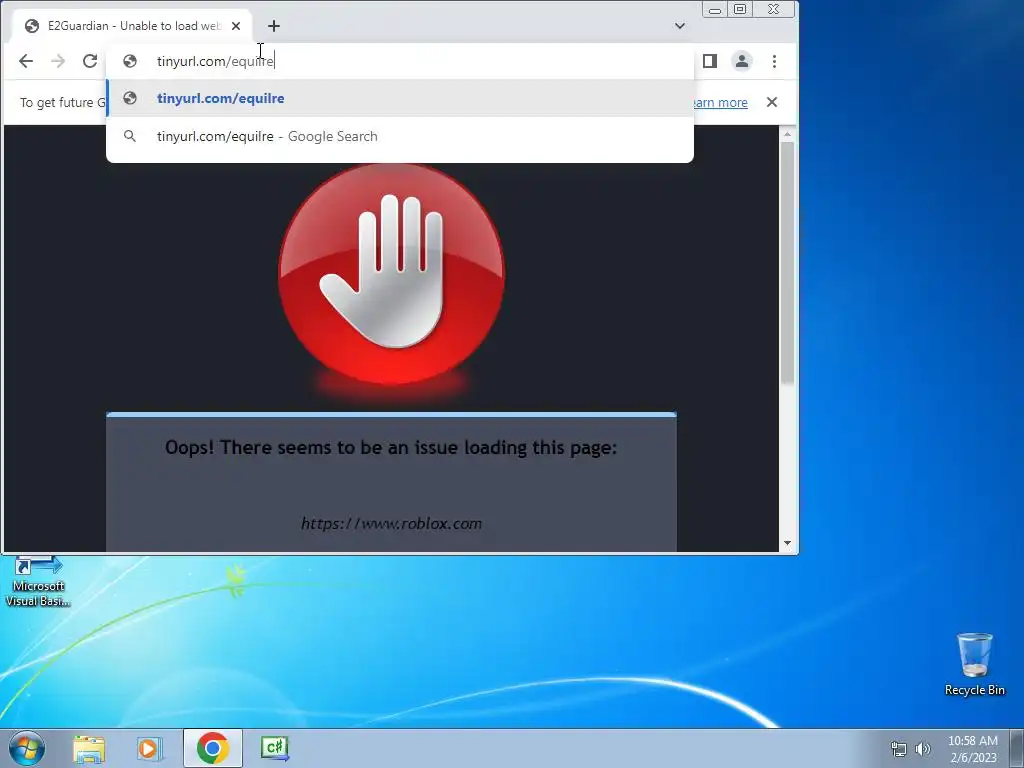Click the page vertical scrollbar thumb
Viewport: 1024px width, 768px height.
(787, 263)
